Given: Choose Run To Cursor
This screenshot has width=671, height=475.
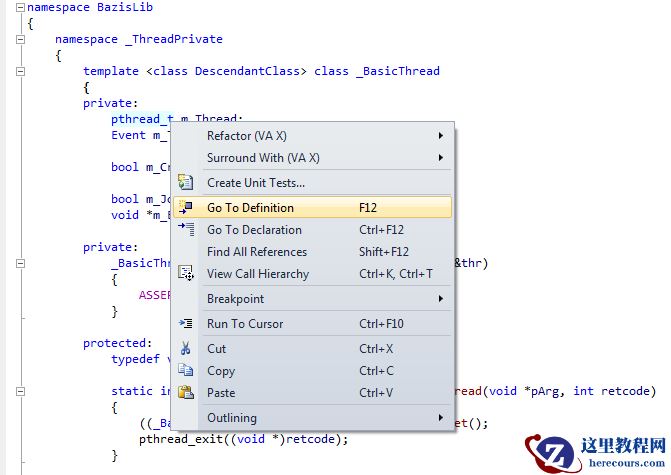Looking at the screenshot, I should (x=312, y=324).
